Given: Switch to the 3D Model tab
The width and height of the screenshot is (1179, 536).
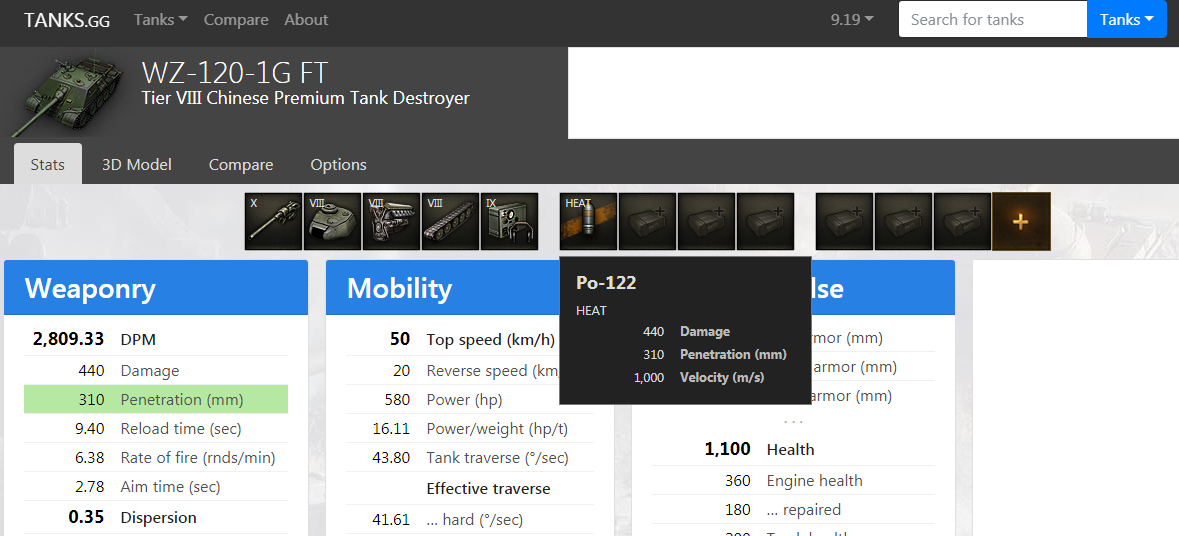Looking at the screenshot, I should pos(137,164).
